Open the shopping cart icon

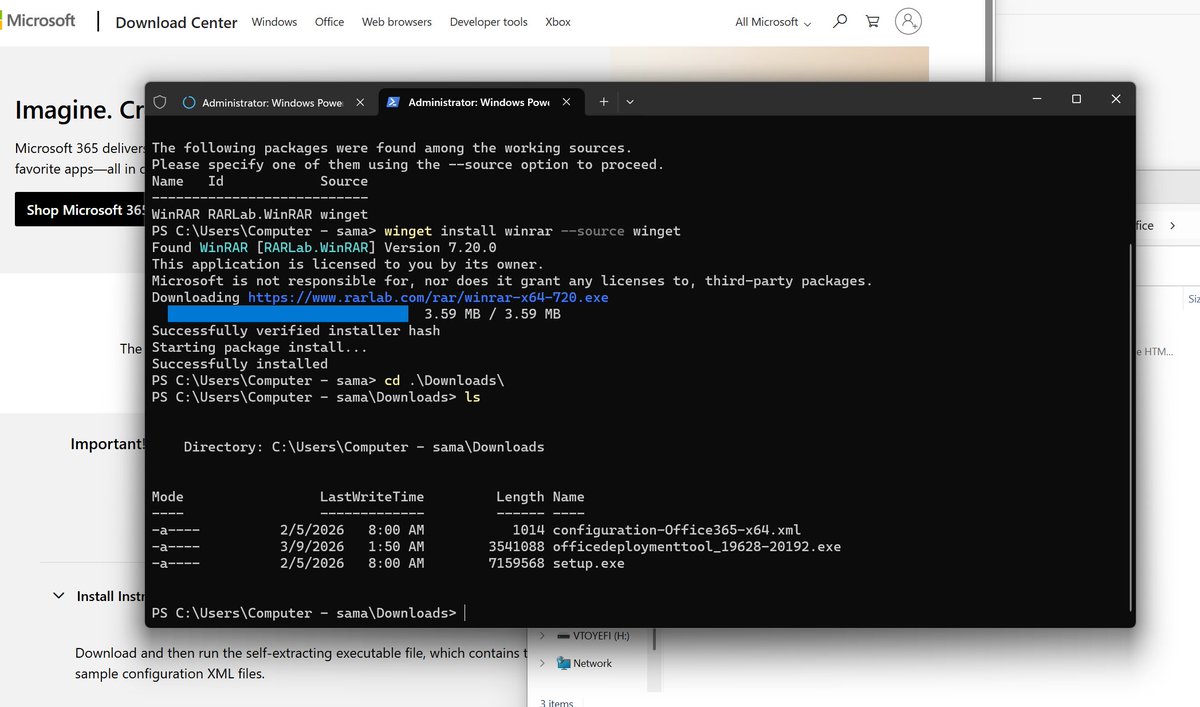[x=872, y=21]
